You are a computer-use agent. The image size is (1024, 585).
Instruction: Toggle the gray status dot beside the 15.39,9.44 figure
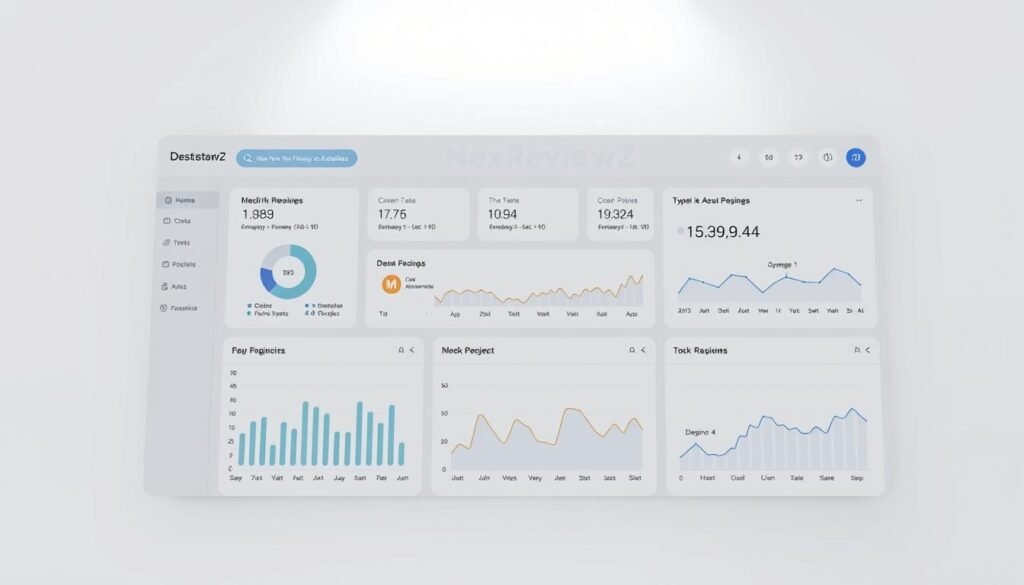(x=681, y=231)
